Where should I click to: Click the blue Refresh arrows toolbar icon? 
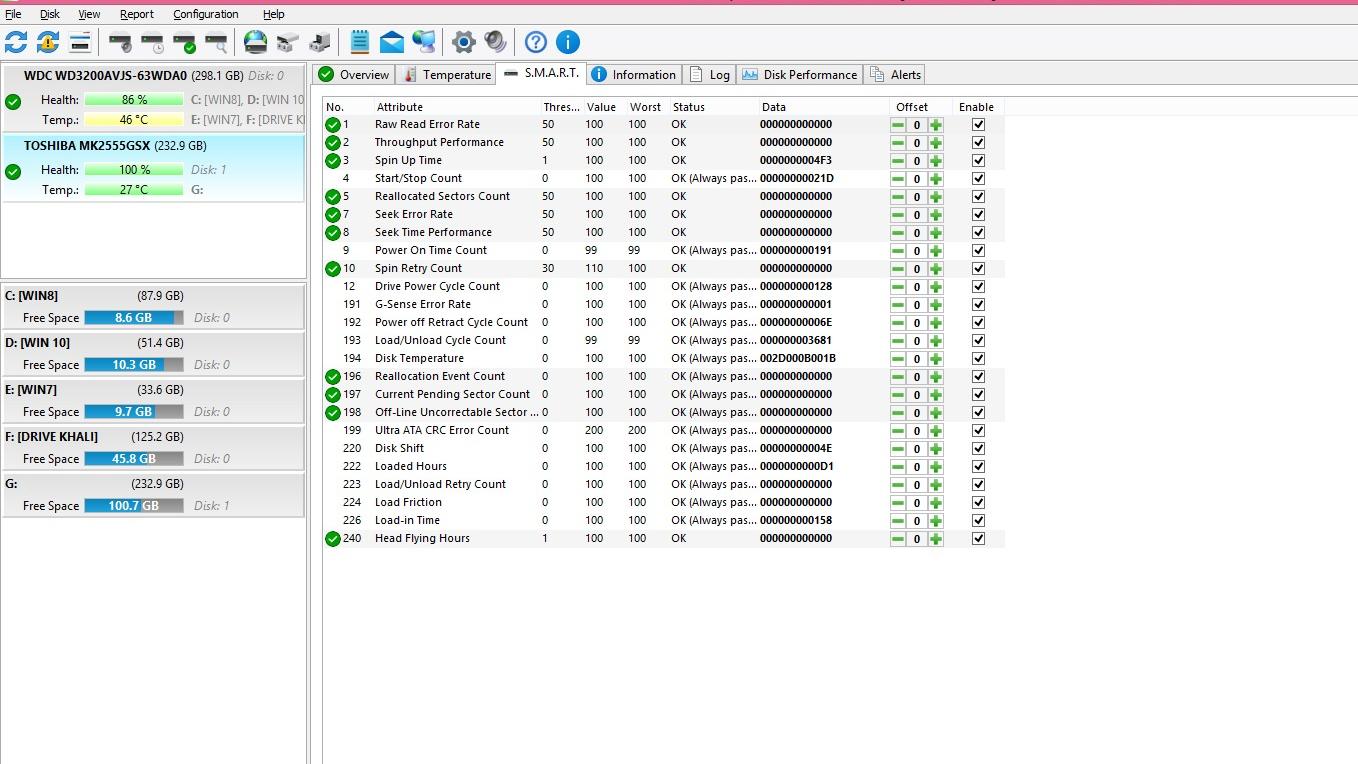[16, 42]
